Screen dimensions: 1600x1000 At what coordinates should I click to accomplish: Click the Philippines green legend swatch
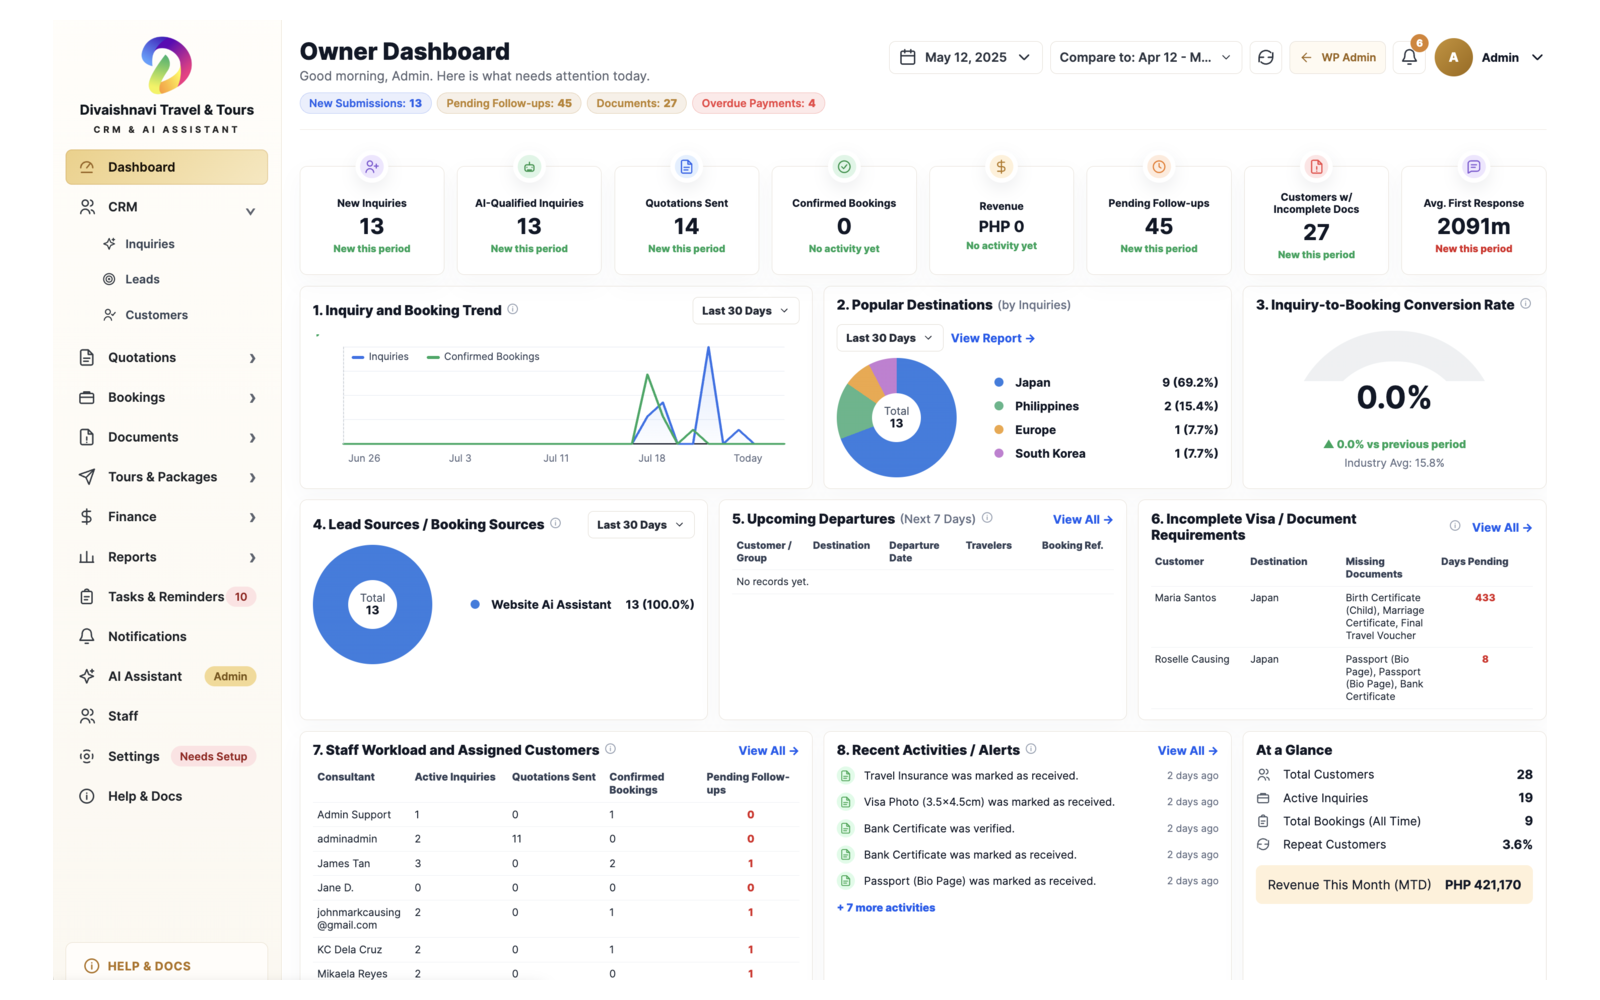click(x=999, y=406)
